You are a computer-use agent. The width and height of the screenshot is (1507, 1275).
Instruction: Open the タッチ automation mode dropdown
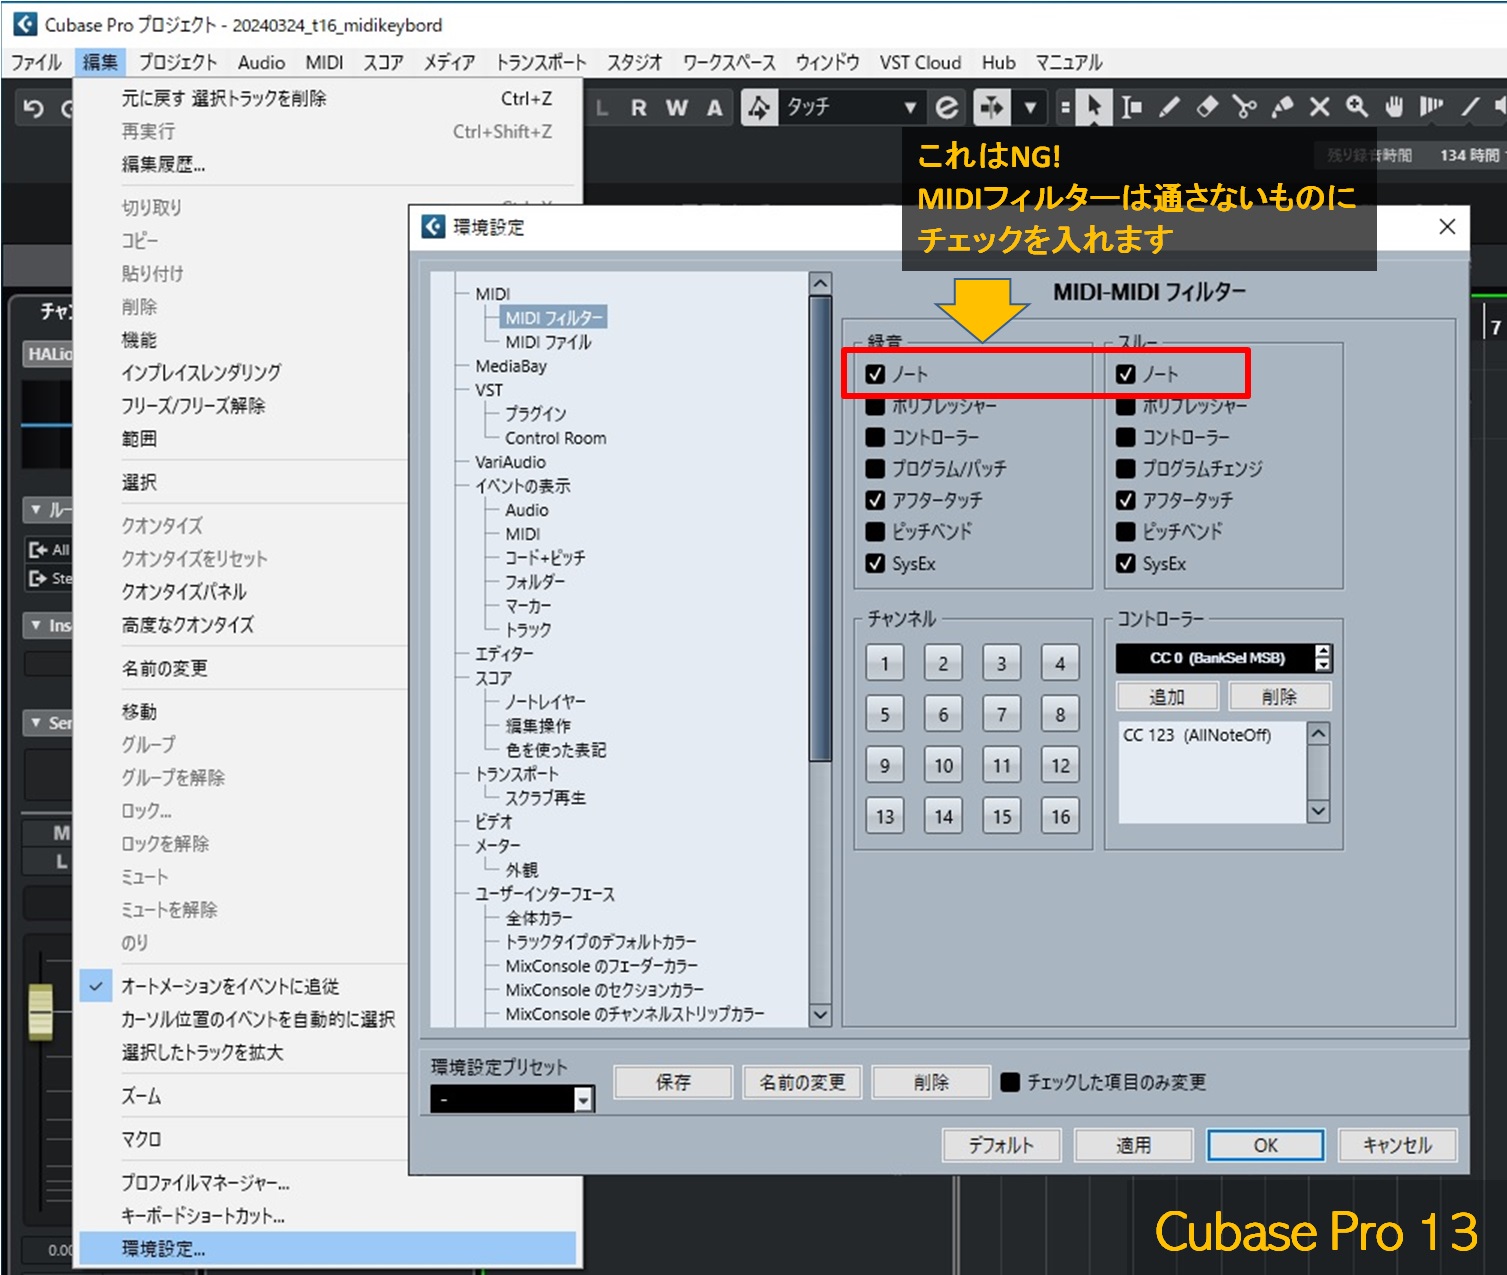pos(909,107)
